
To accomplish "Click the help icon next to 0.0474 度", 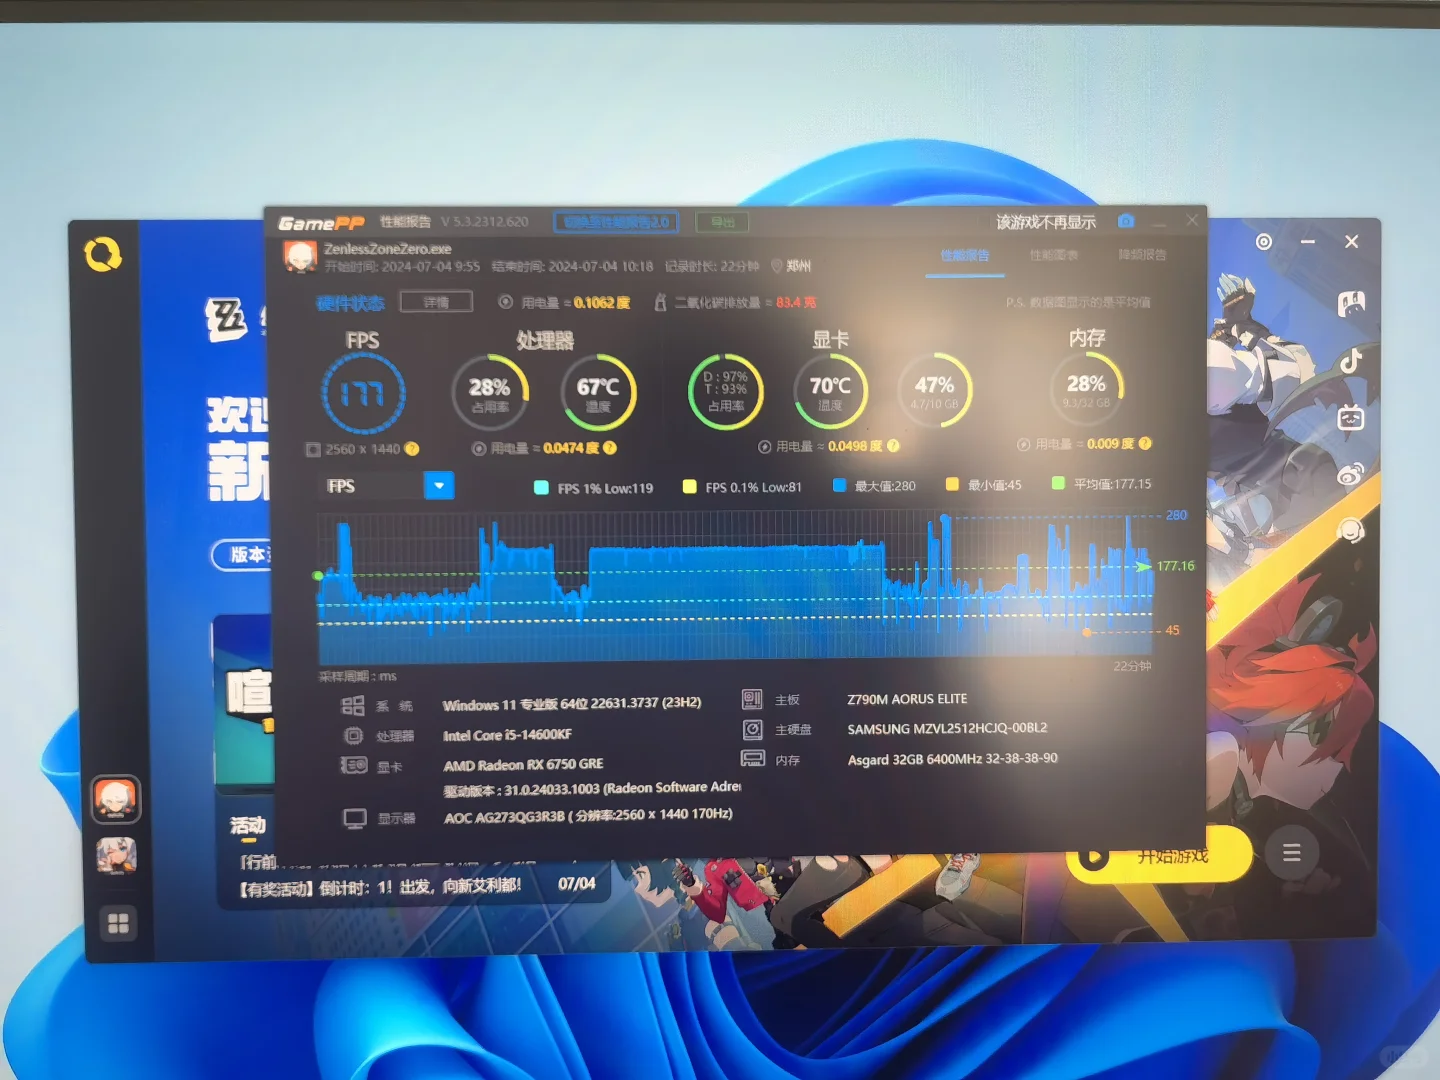I will pos(610,448).
